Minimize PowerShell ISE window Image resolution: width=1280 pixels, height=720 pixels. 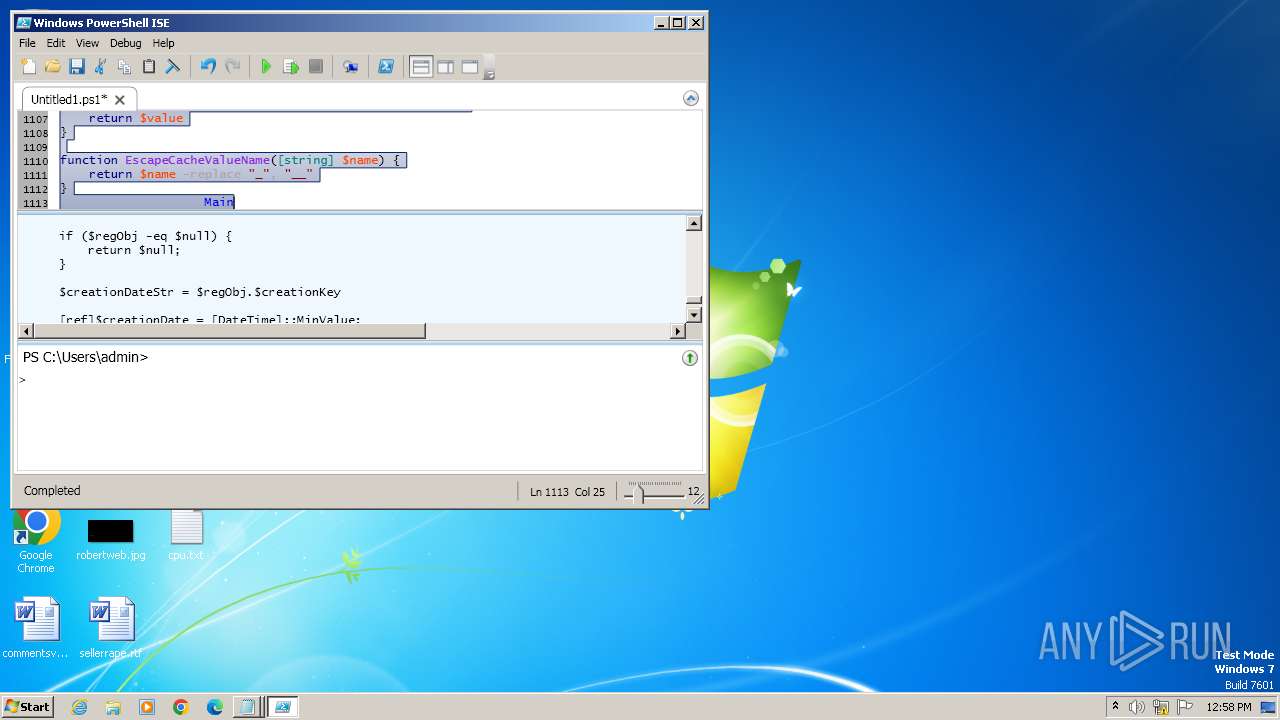click(661, 22)
